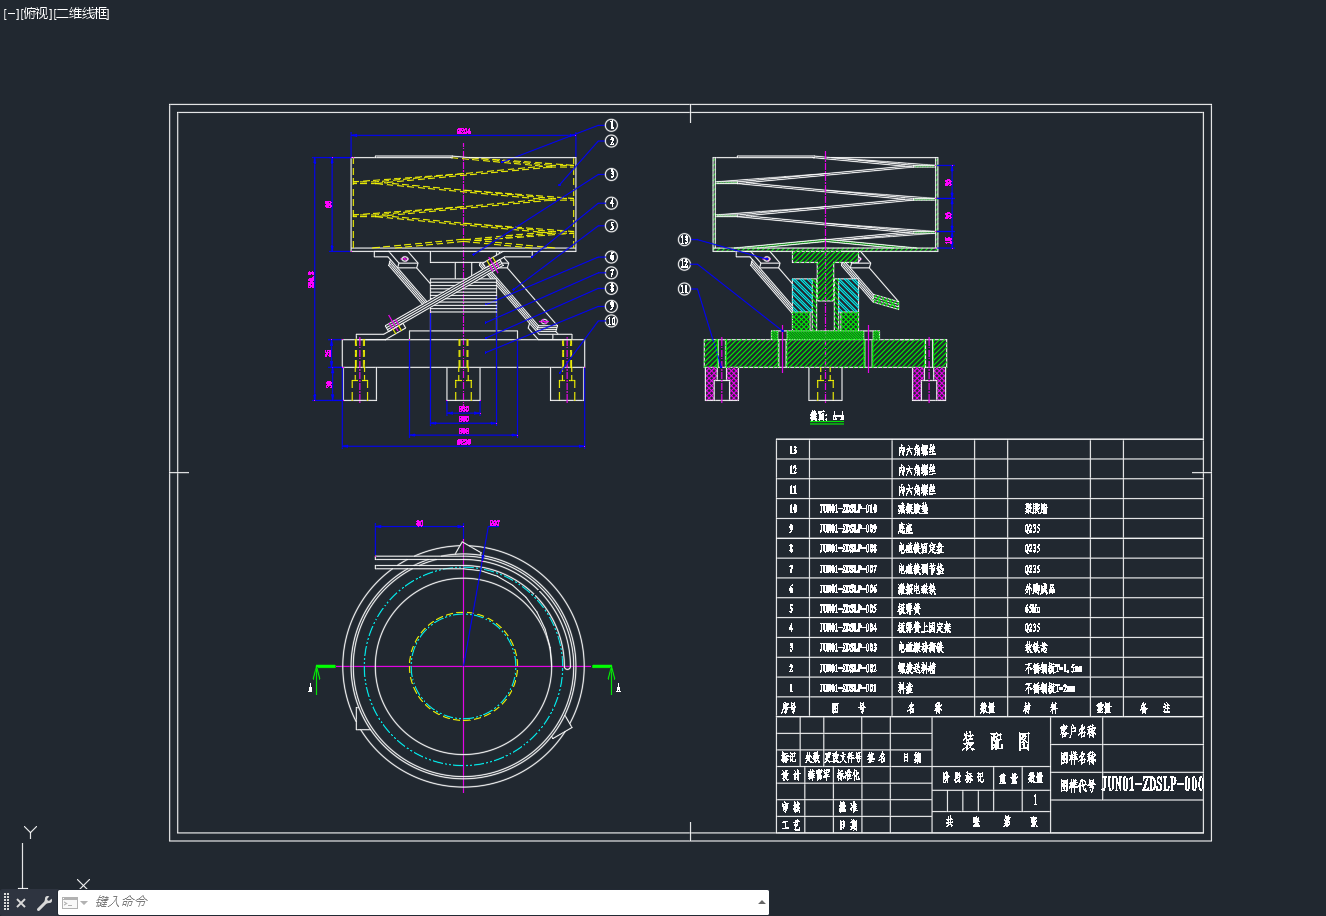Select the 截面 A-A section view label
Screen dimensions: 1326x916
(x=827, y=416)
